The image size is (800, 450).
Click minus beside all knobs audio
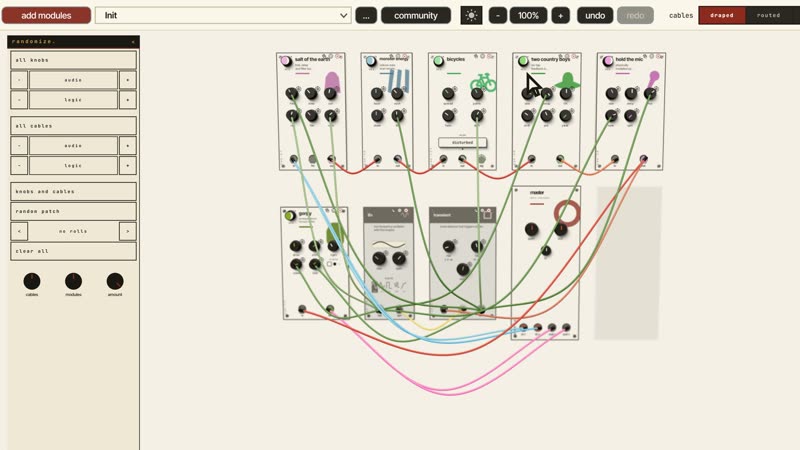pos(19,80)
